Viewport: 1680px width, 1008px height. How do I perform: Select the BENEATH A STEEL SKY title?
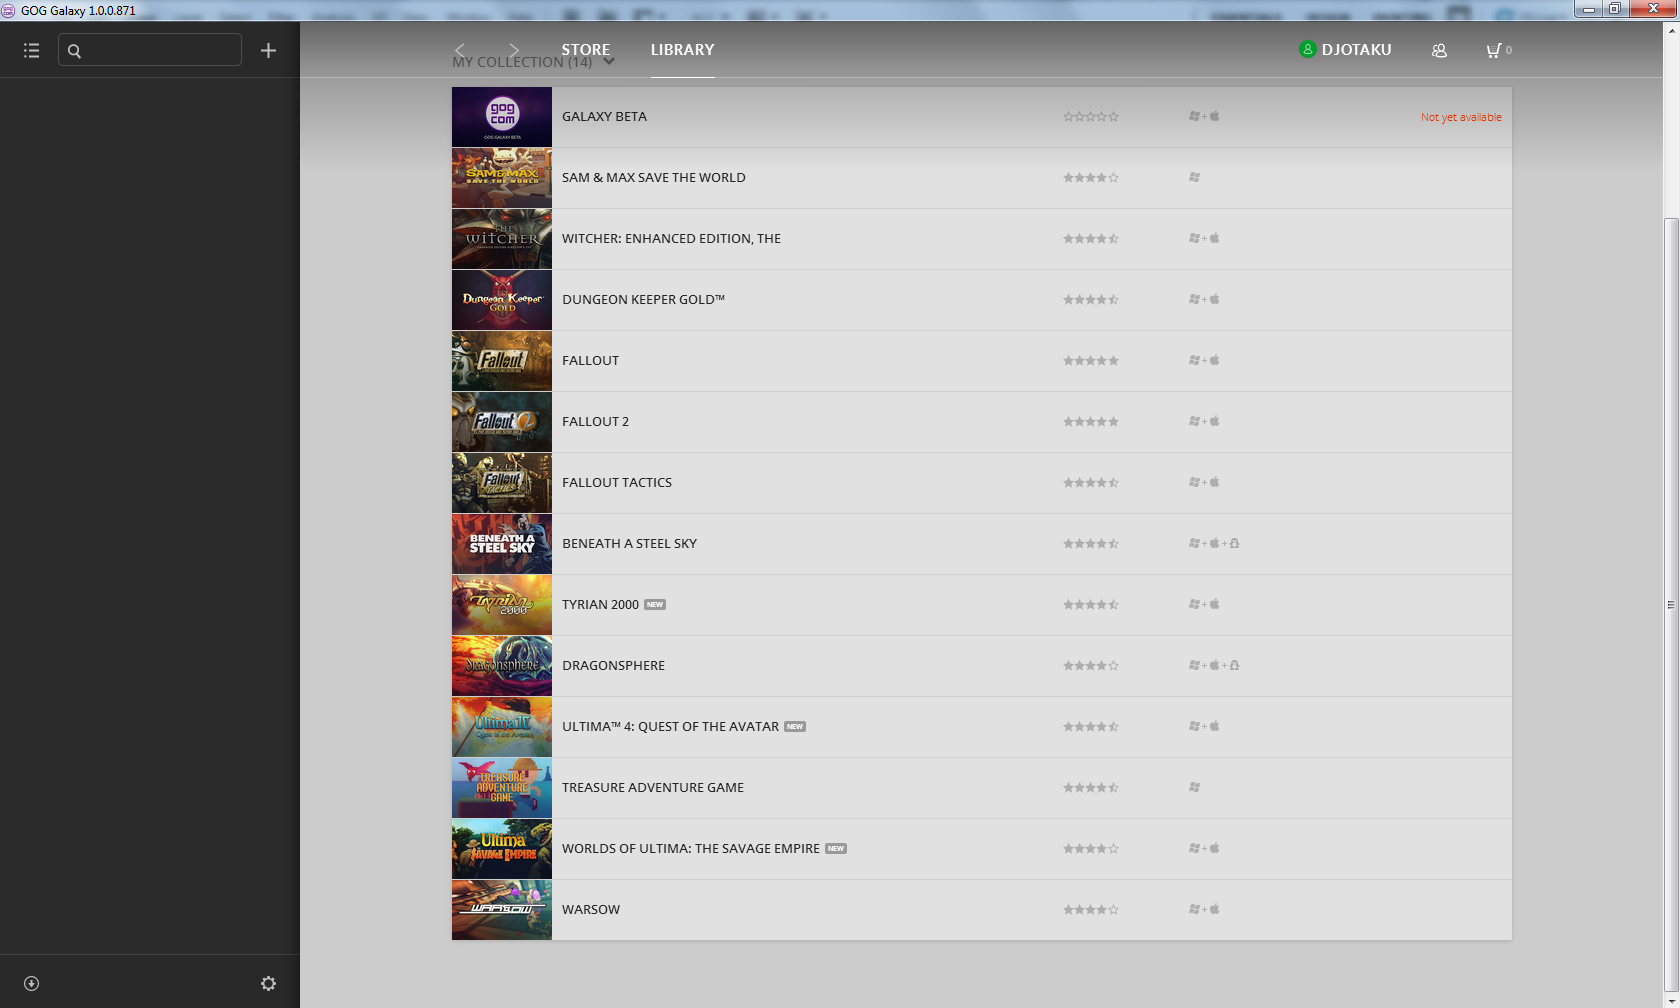(x=629, y=544)
